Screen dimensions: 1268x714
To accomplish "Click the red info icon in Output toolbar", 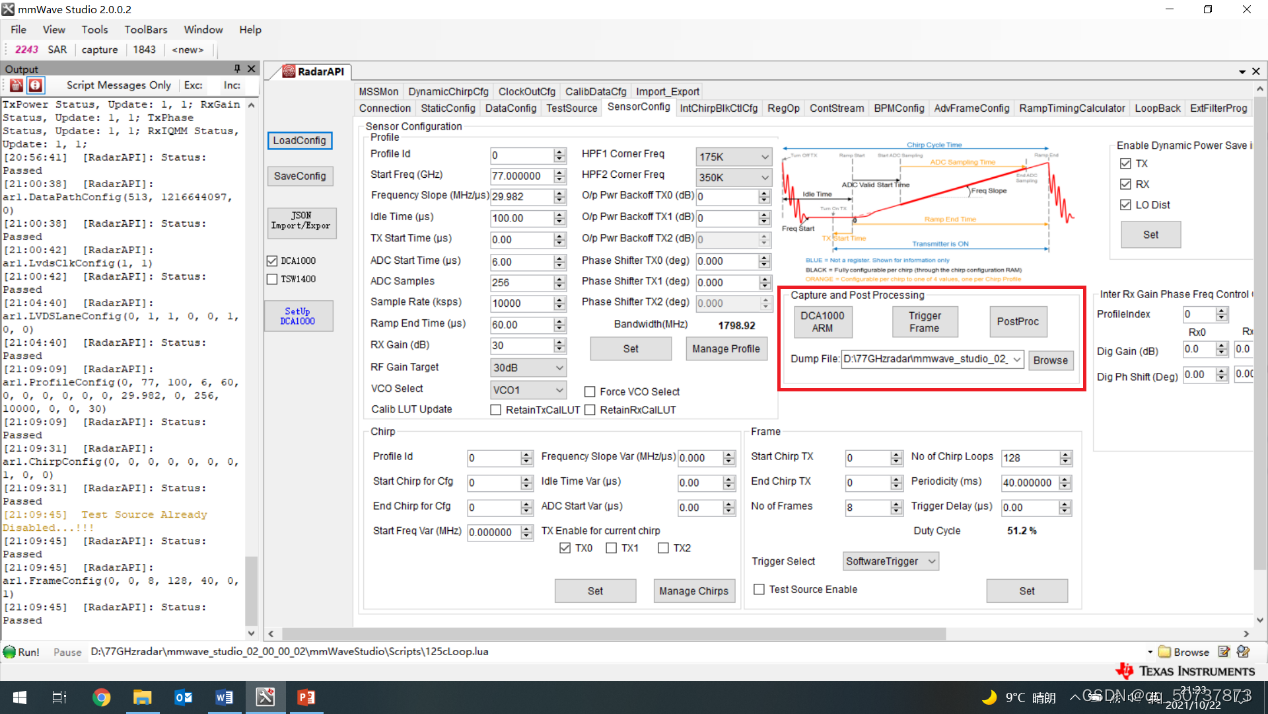I will pyautogui.click(x=35, y=85).
